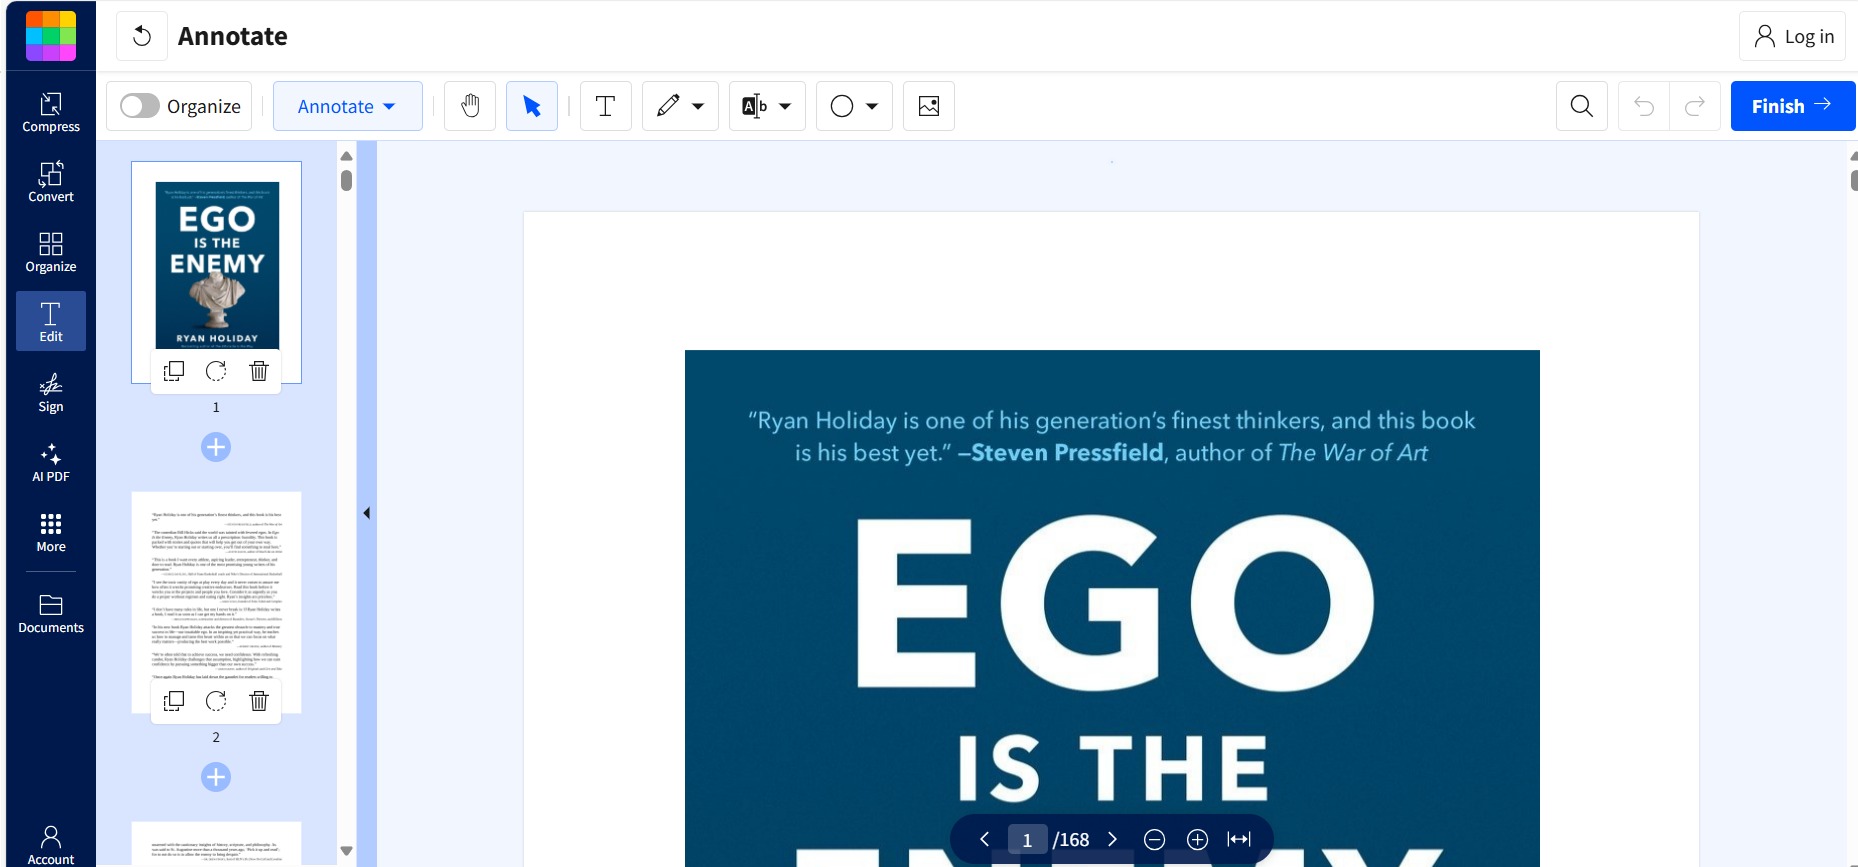Select the Text tool

click(x=606, y=106)
